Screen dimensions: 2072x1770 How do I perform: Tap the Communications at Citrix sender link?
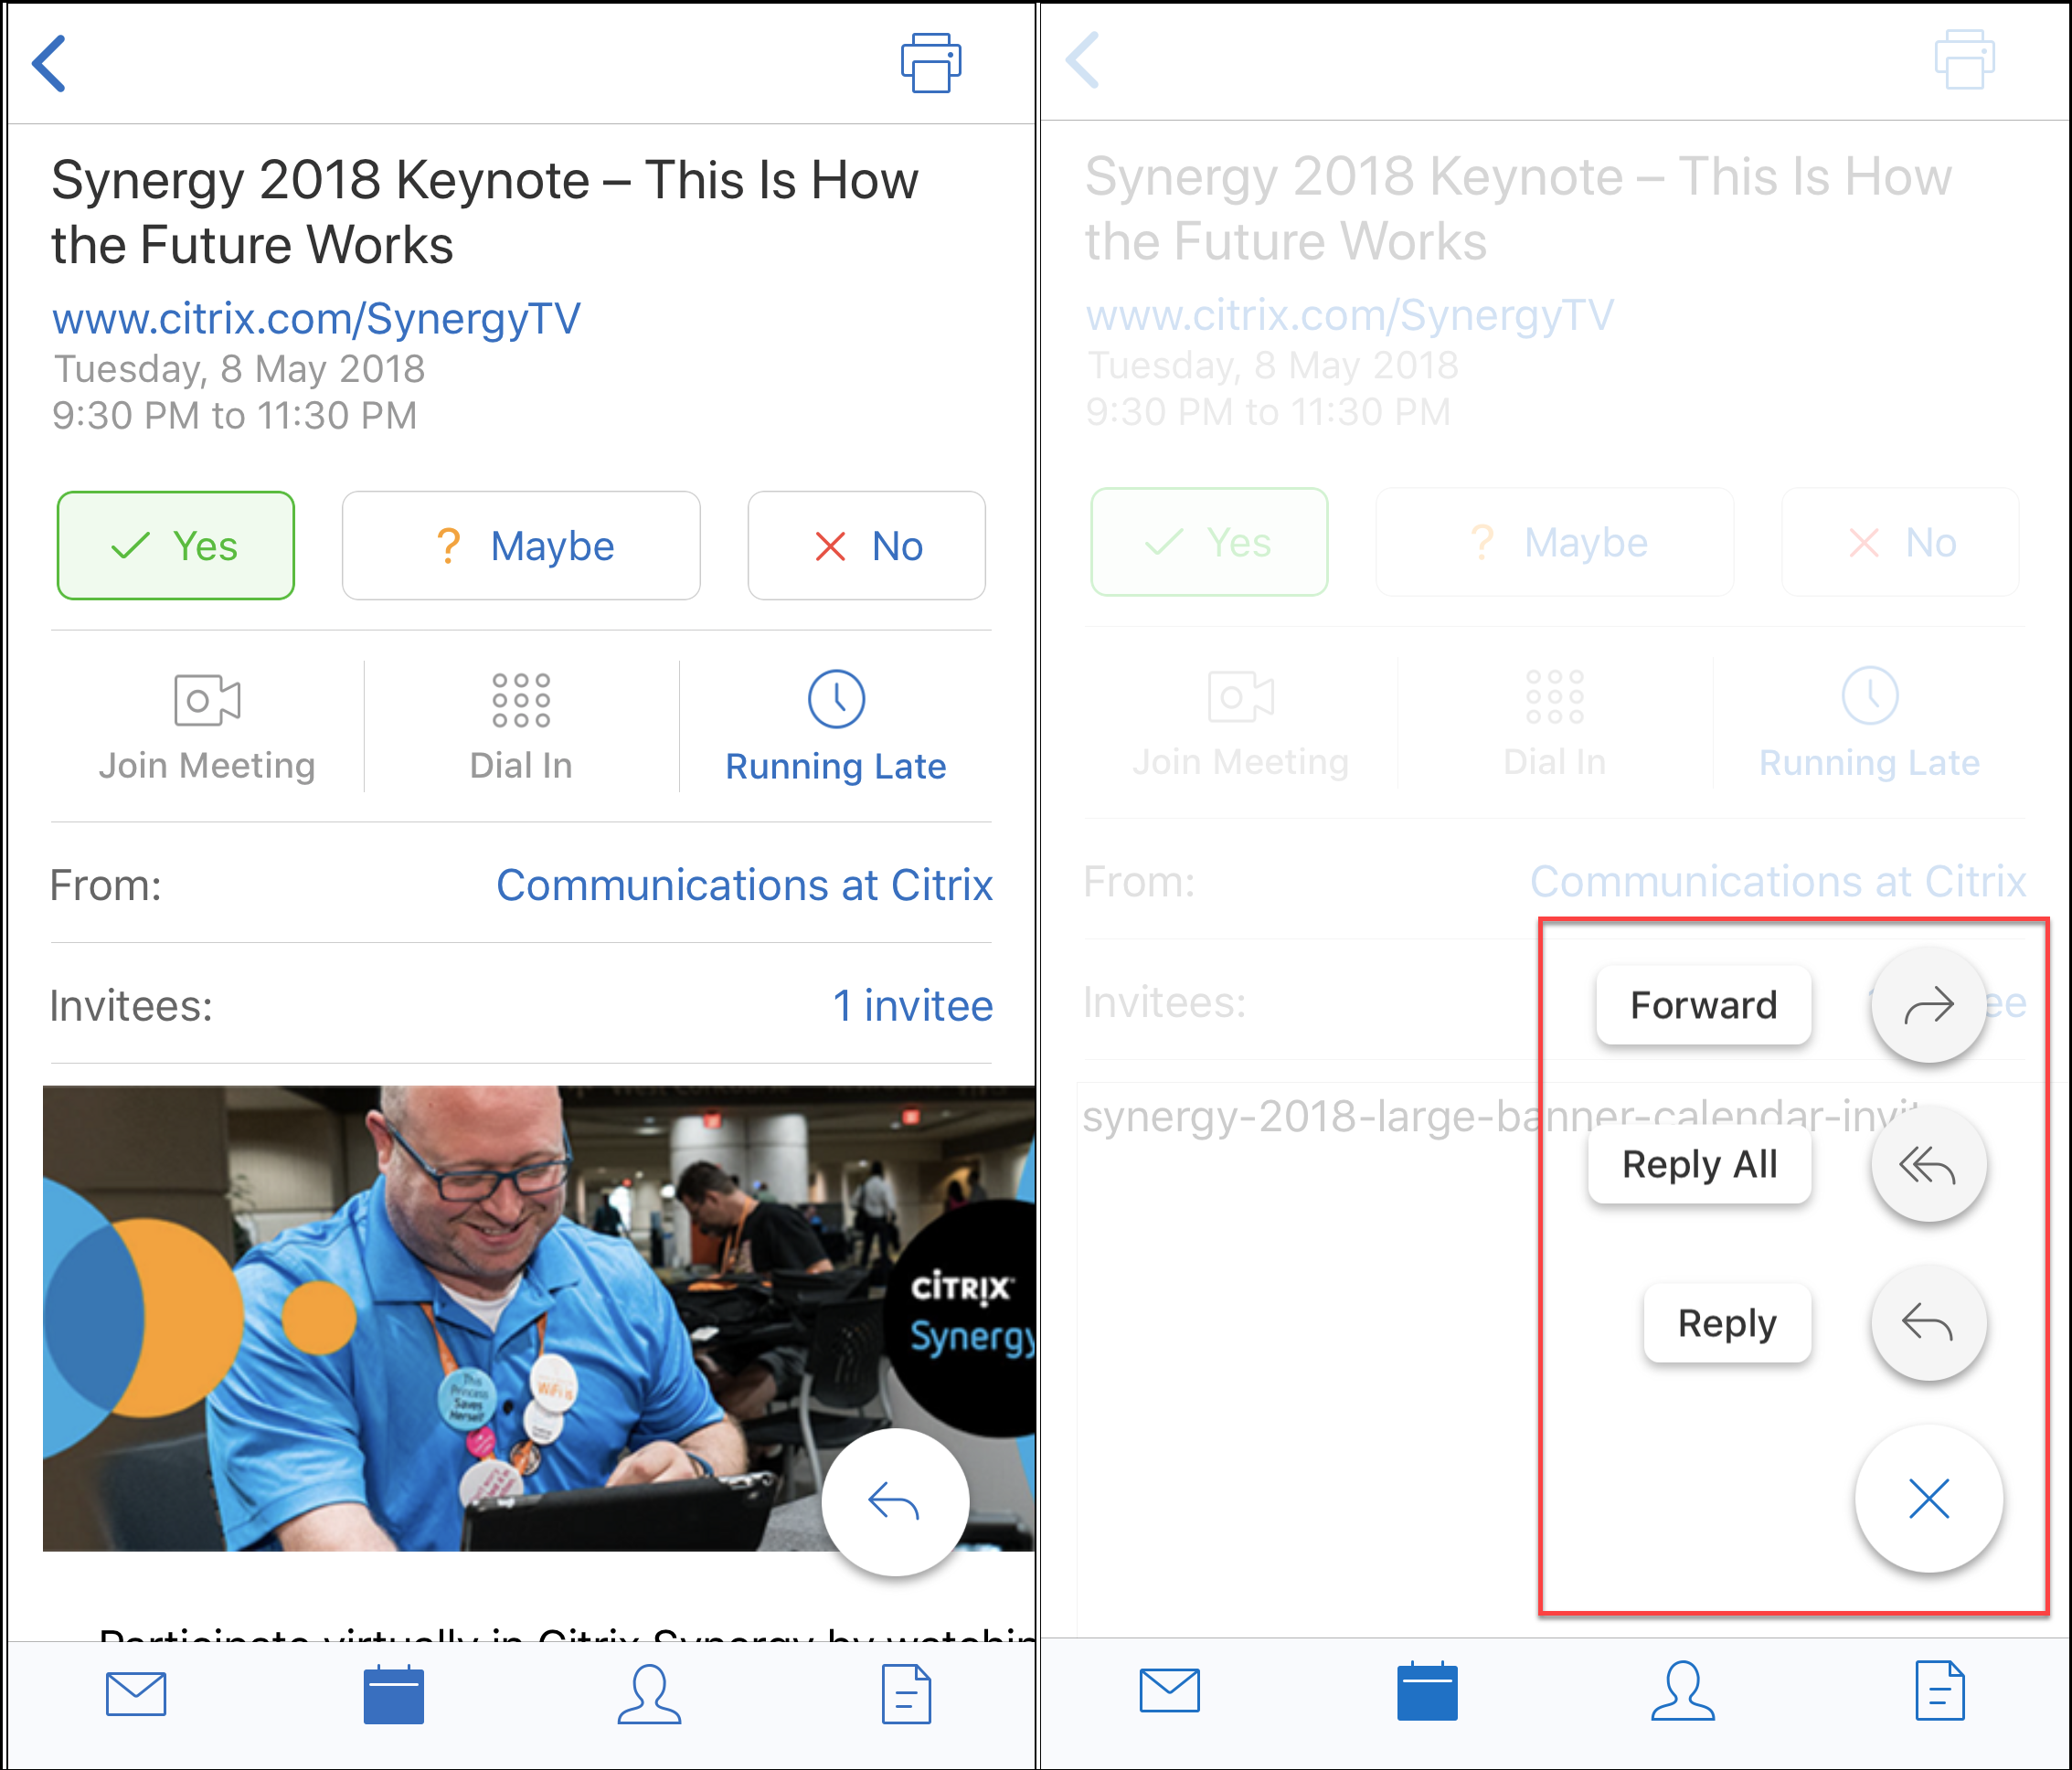755,884
